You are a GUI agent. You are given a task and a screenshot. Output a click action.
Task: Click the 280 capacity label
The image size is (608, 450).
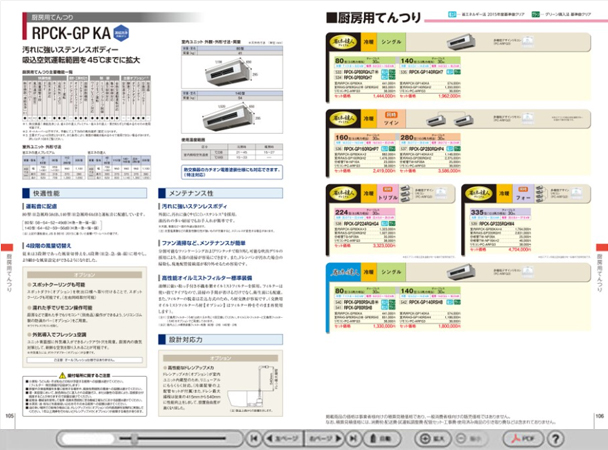click(x=407, y=137)
